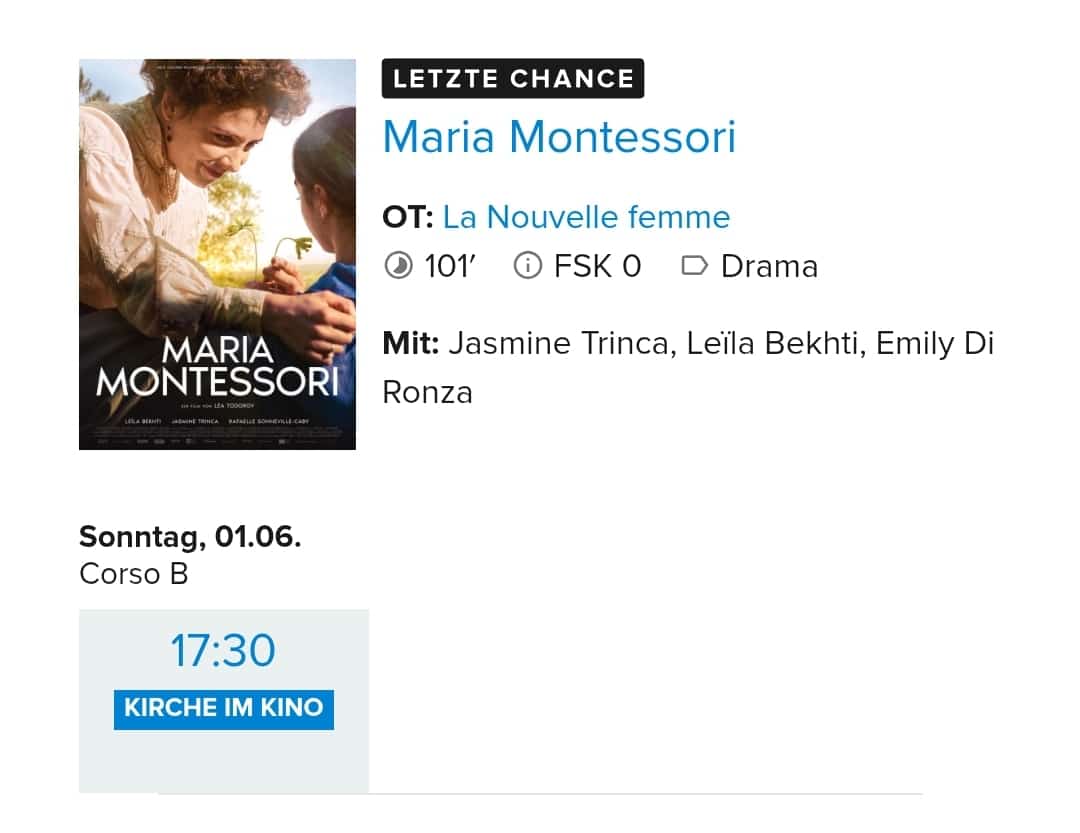The height and width of the screenshot is (833, 1080).
Task: Click the genre tag icon
Action: 694,265
